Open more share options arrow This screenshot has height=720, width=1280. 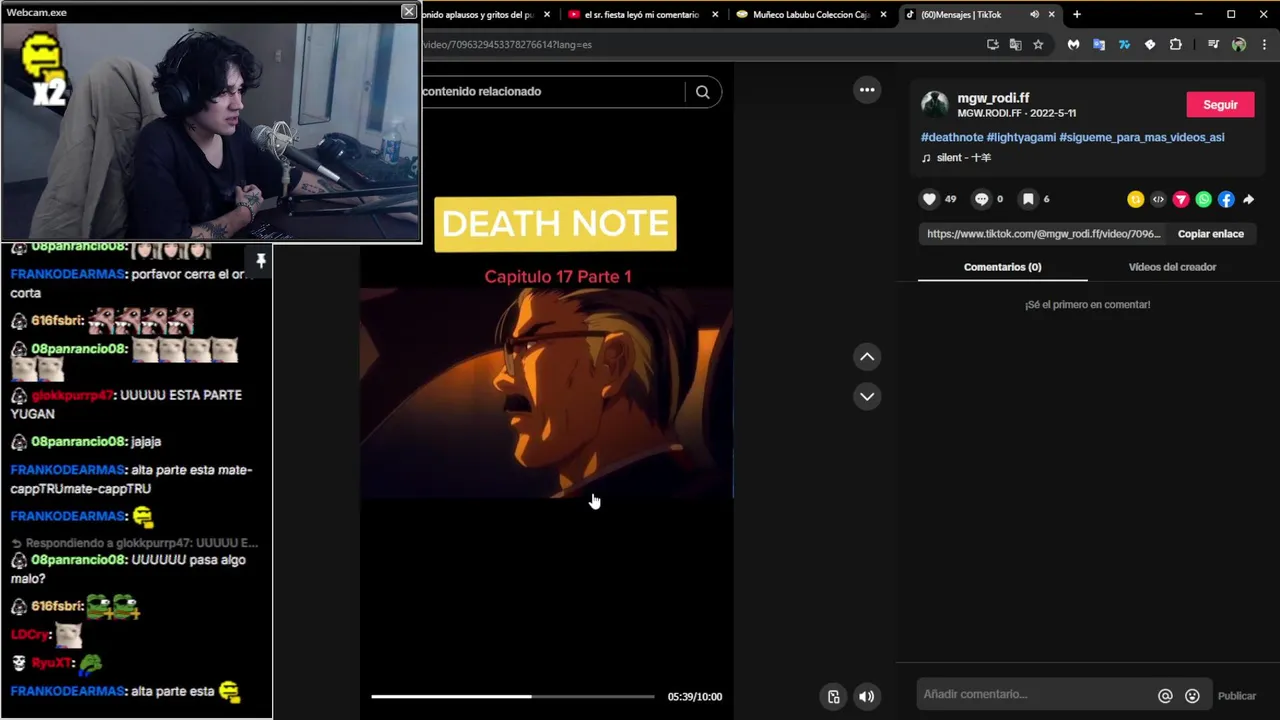tap(1248, 199)
